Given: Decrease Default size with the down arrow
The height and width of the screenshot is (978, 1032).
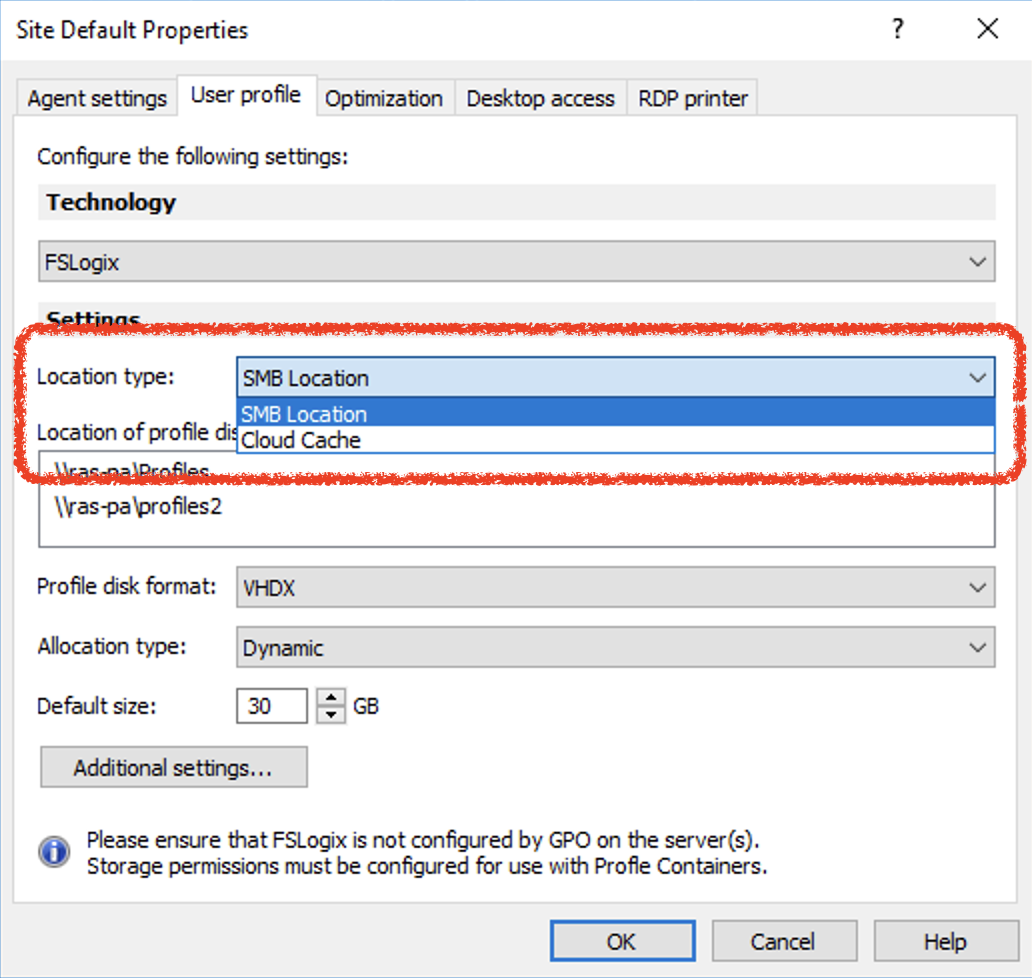Looking at the screenshot, I should [x=331, y=714].
